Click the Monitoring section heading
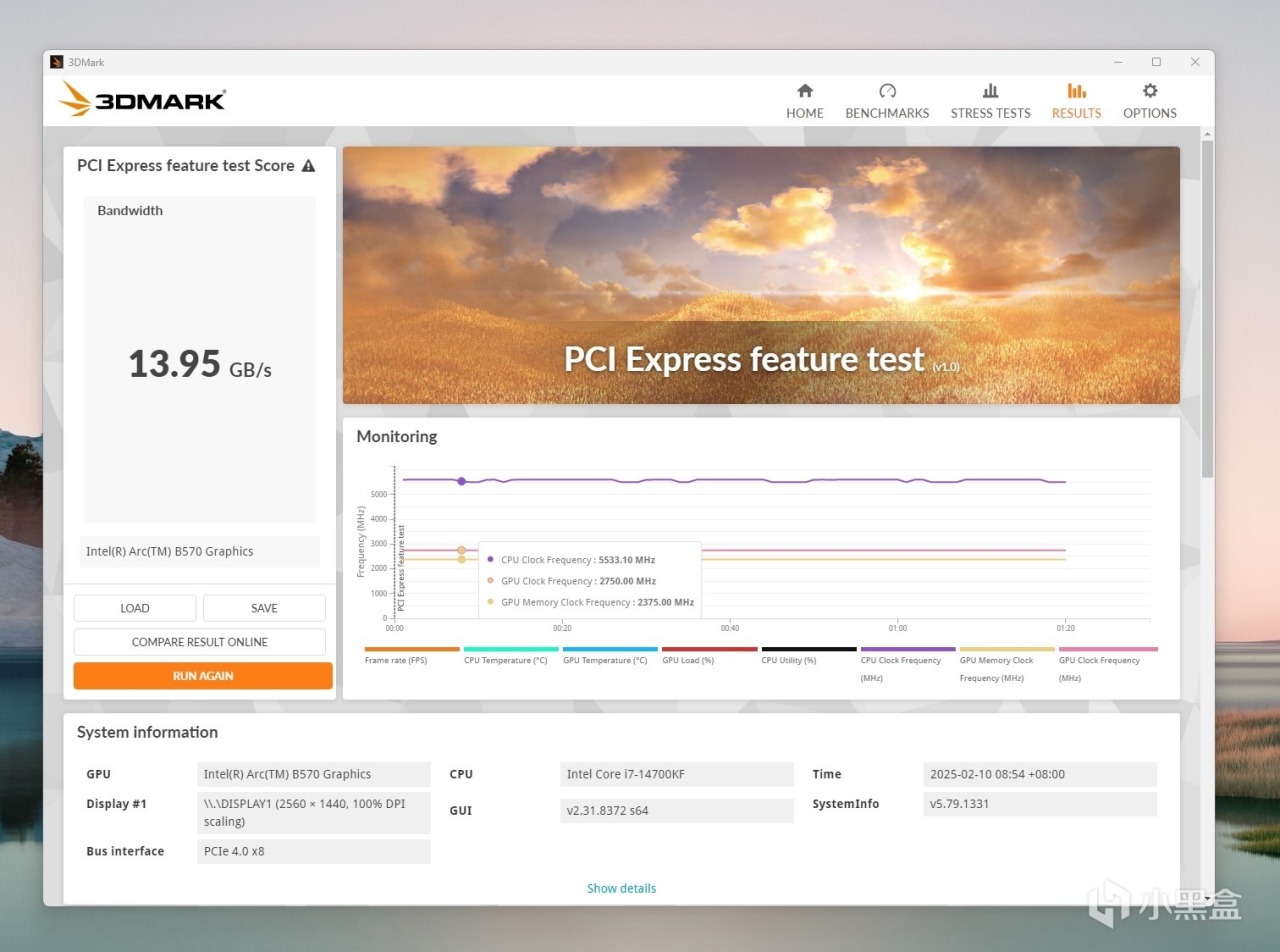The image size is (1280, 952). point(397,436)
